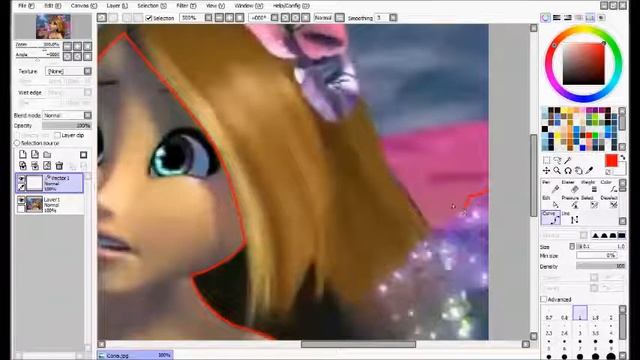The height and width of the screenshot is (360, 640).
Task: Select the Selection source radio button
Action: (17, 143)
